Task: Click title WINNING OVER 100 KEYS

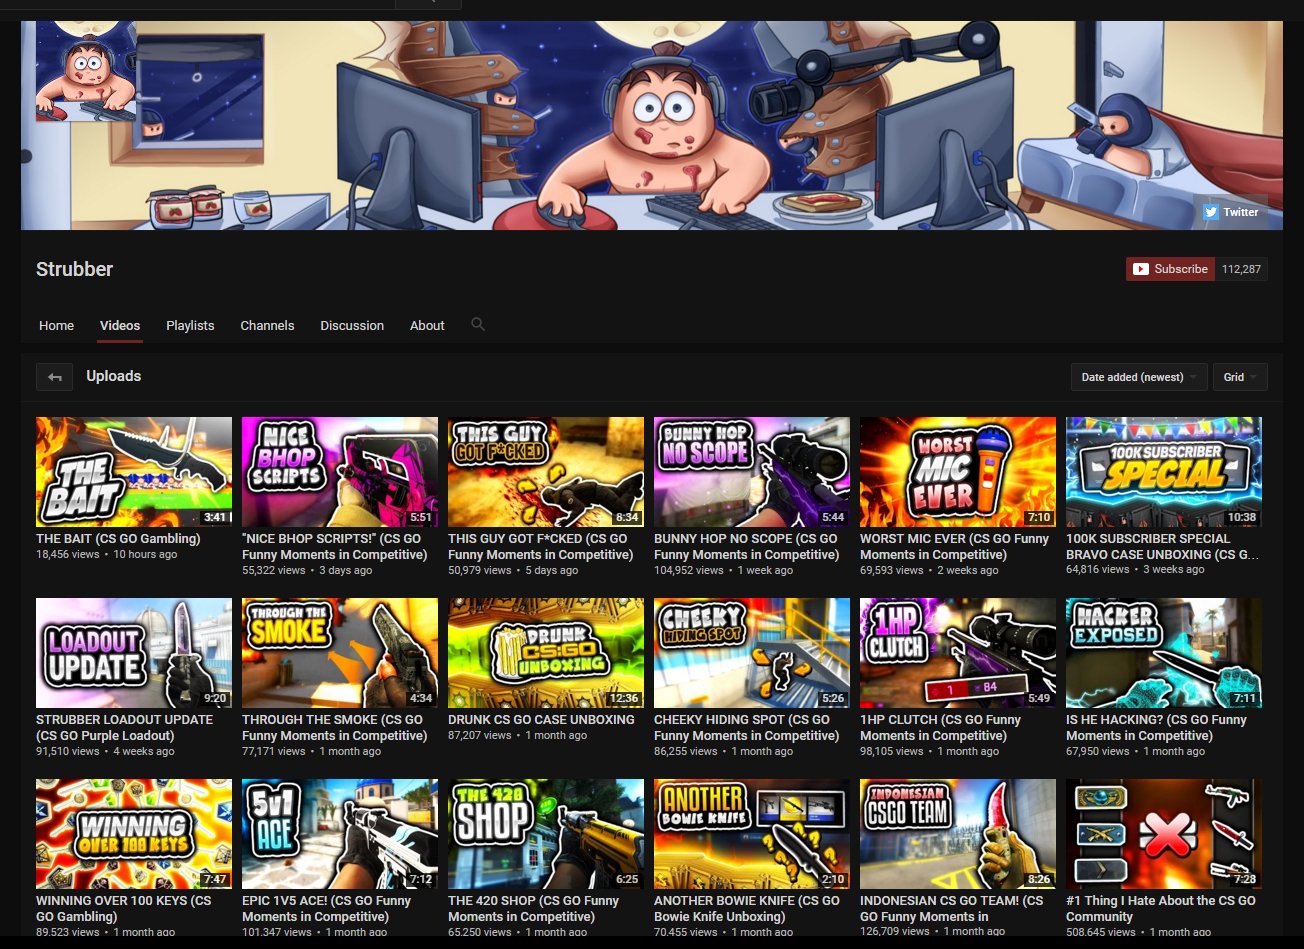Action: click(124, 909)
